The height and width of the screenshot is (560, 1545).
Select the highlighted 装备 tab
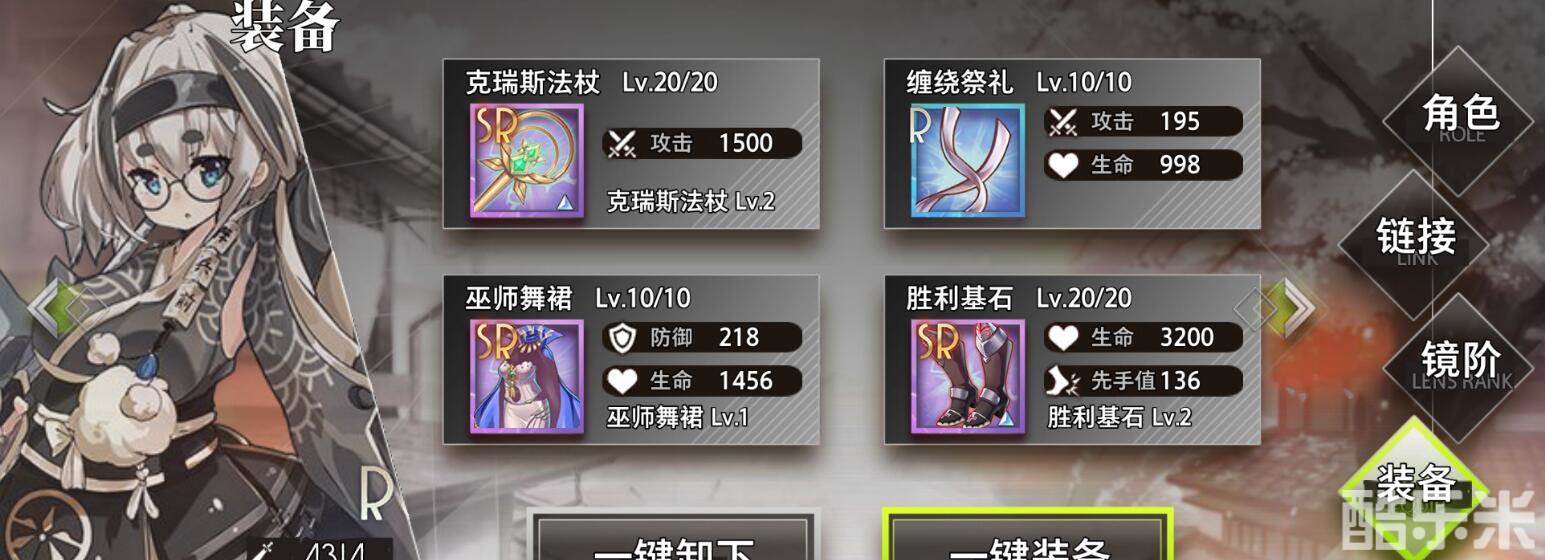(x=1416, y=487)
